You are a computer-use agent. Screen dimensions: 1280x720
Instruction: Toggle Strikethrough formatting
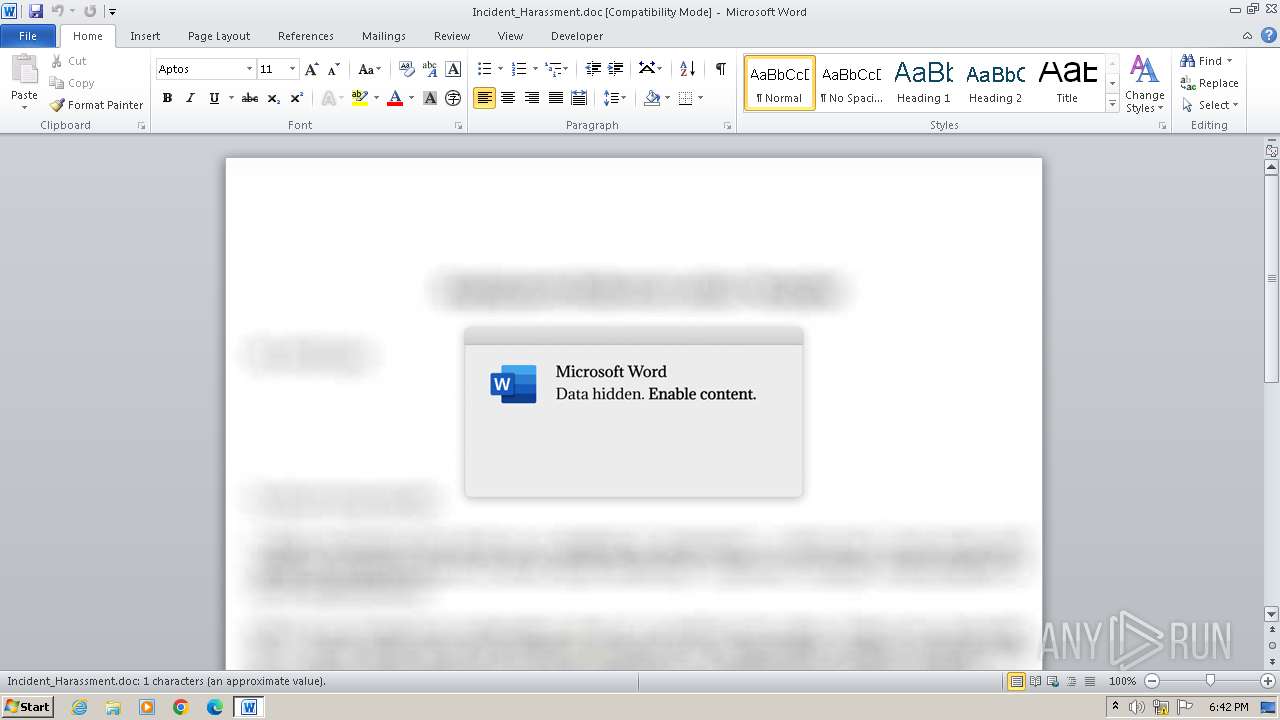click(250, 98)
